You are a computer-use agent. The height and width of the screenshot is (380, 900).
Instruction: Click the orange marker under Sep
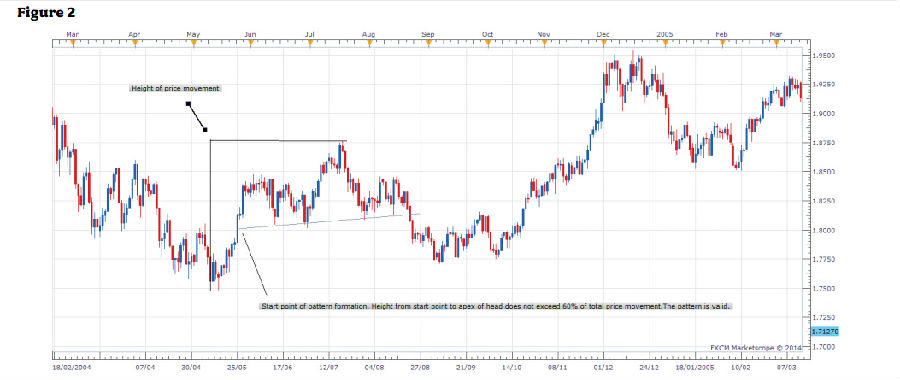[x=428, y=42]
